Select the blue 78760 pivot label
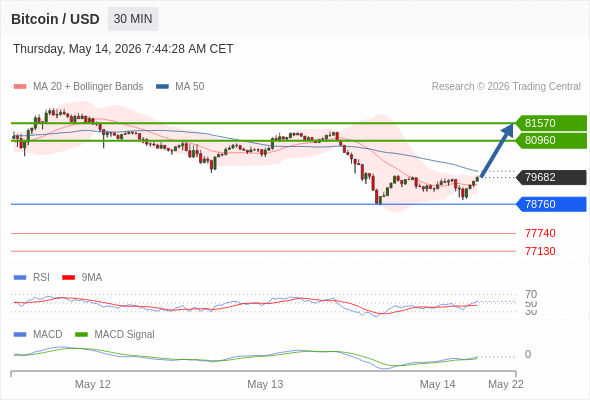The width and height of the screenshot is (590, 400). click(x=551, y=204)
